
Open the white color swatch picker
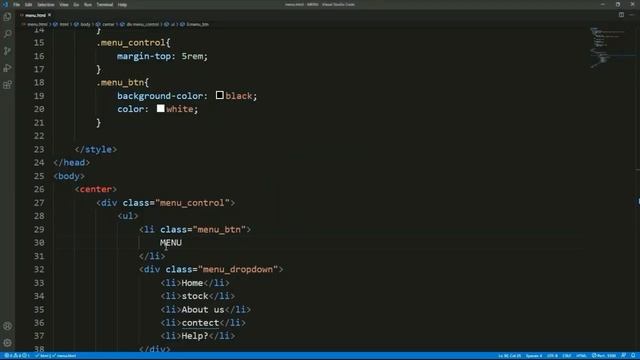coord(160,109)
